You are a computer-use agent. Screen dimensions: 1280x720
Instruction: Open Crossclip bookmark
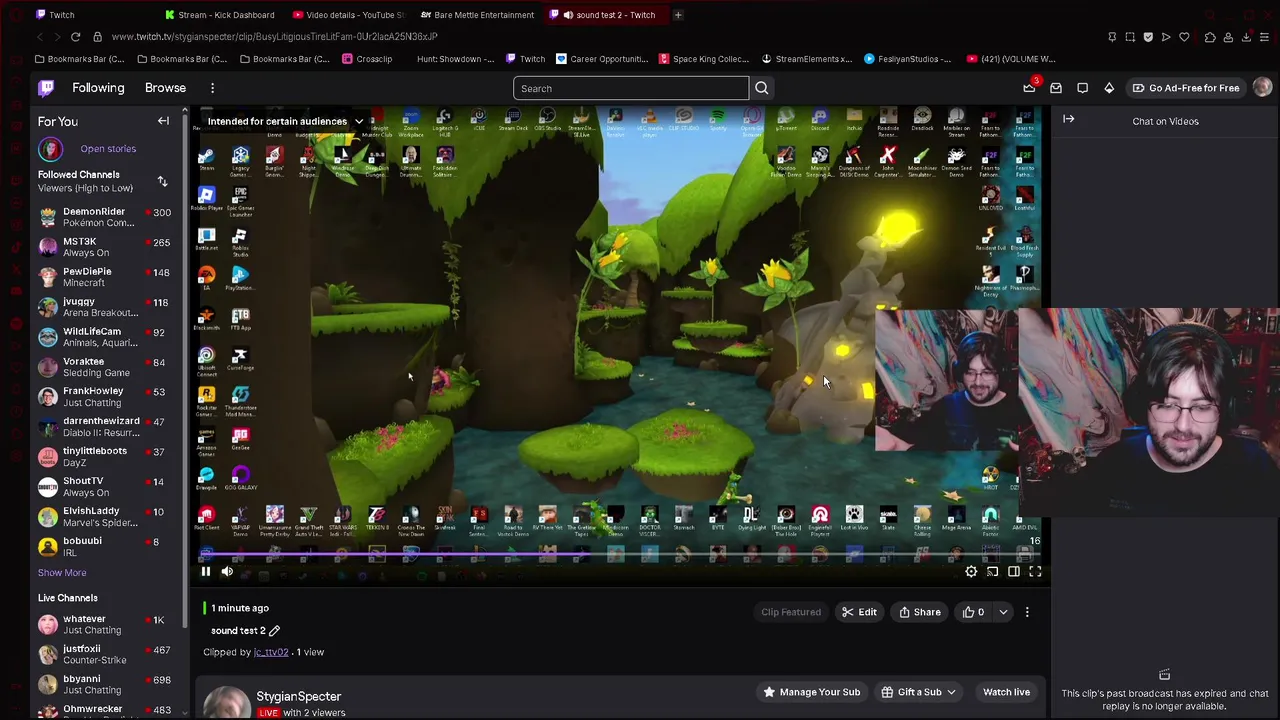pyautogui.click(x=367, y=59)
